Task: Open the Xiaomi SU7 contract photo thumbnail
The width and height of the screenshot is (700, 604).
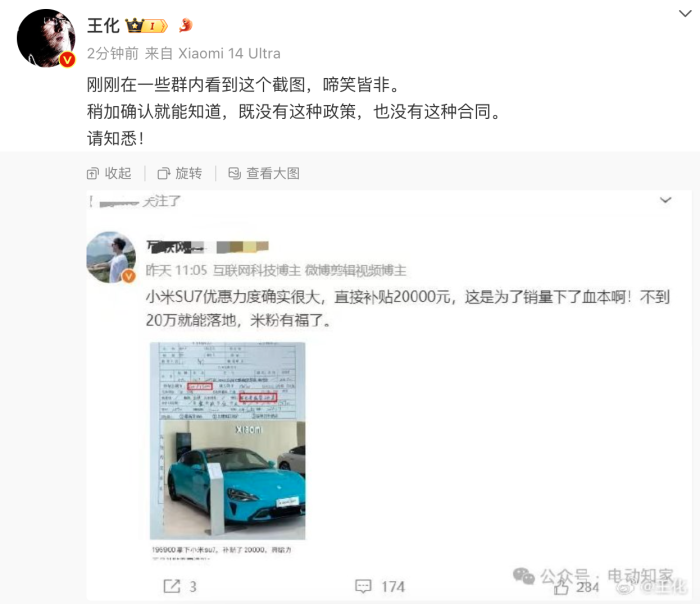Action: coord(228,441)
